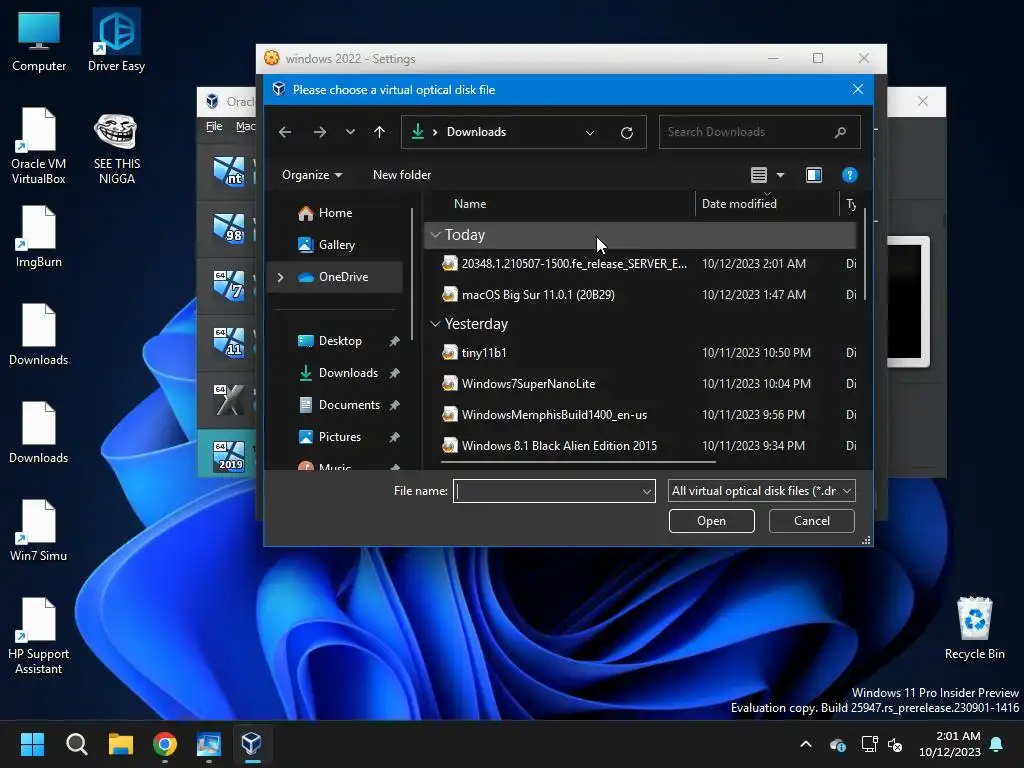
Task: Open Driver Easy desktop shortcut
Action: [116, 40]
